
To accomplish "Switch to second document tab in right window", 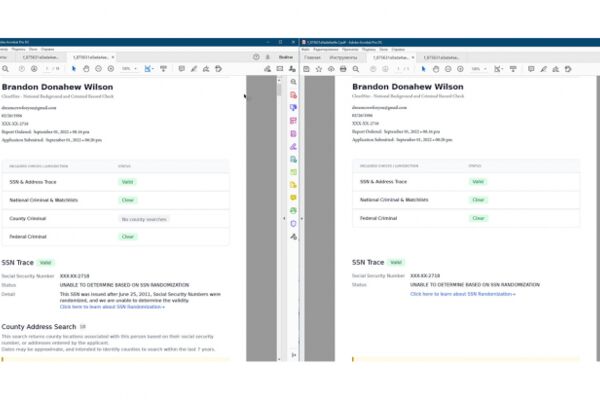I will click(x=441, y=57).
